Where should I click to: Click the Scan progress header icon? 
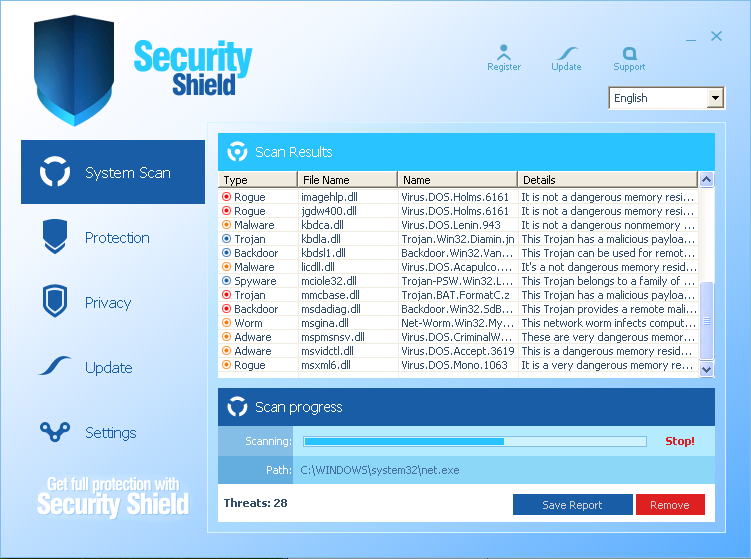pos(237,407)
